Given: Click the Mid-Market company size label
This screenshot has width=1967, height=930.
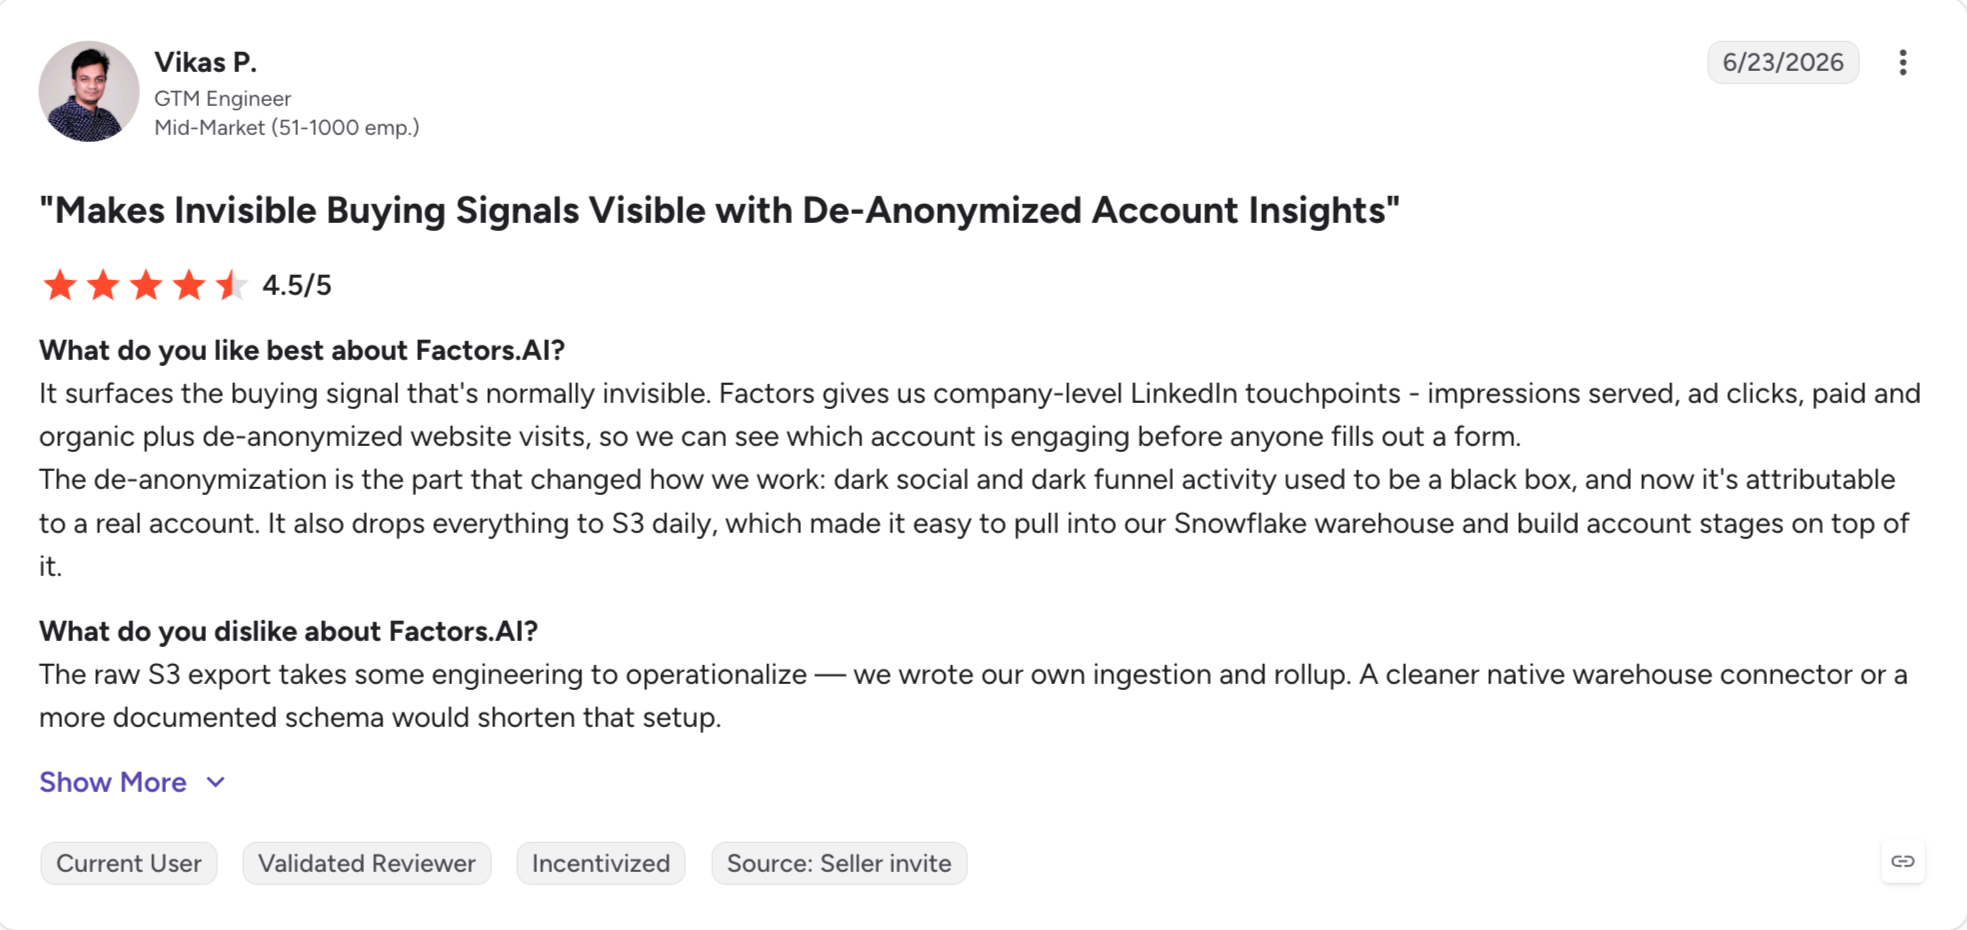Looking at the screenshot, I should (287, 127).
